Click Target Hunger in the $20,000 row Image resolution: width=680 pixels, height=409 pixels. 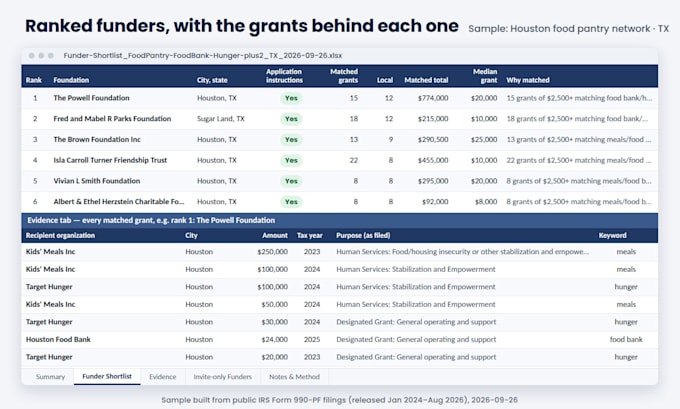coord(49,357)
